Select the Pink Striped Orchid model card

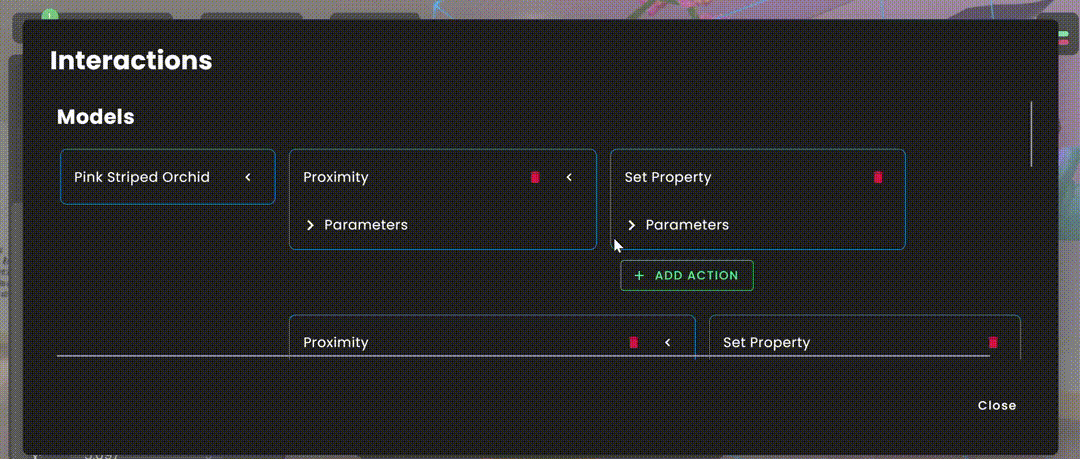(167, 177)
